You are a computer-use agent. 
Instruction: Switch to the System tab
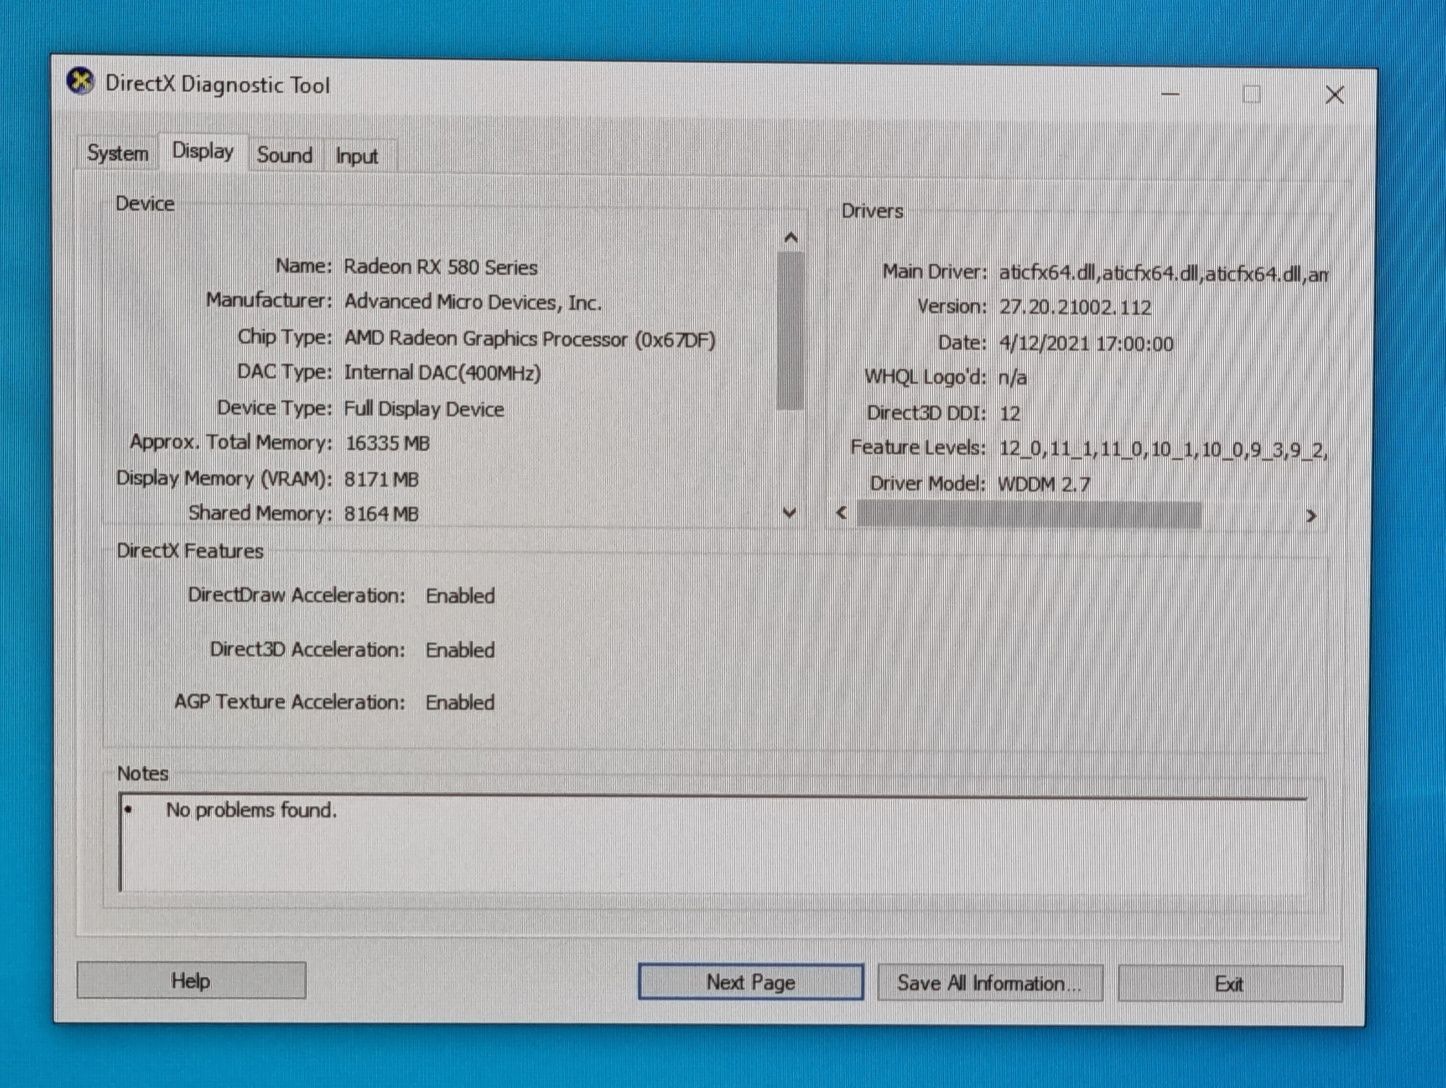(117, 153)
